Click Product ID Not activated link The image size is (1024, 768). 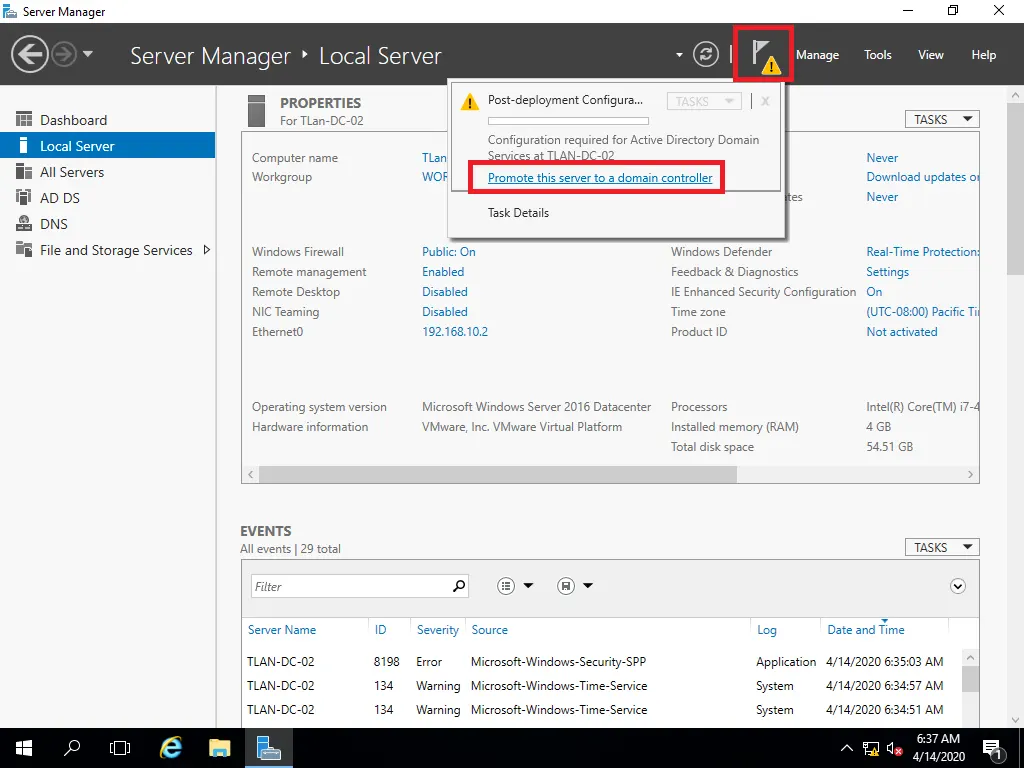pyautogui.click(x=901, y=332)
